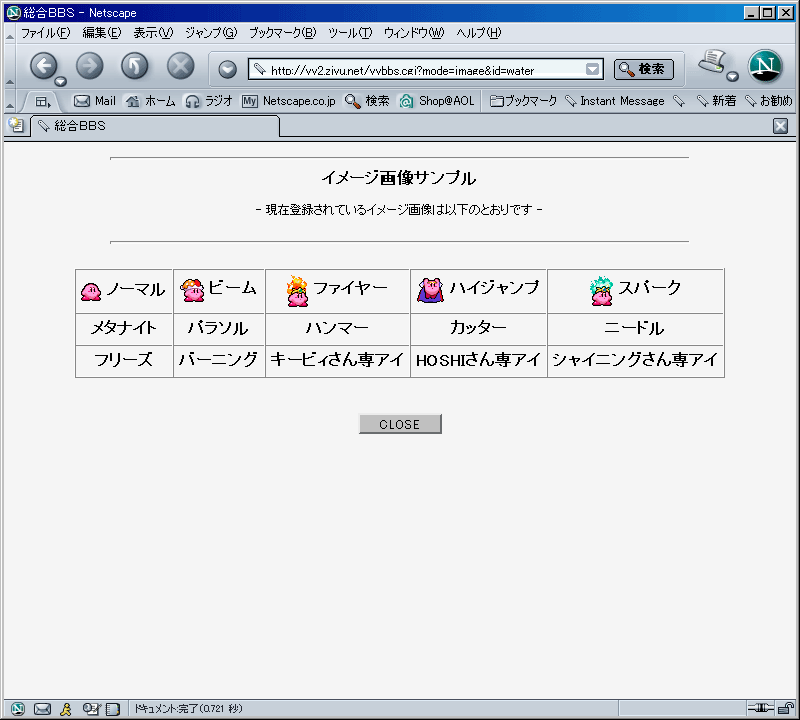Open the round dropdown left of the address bar

click(x=228, y=69)
